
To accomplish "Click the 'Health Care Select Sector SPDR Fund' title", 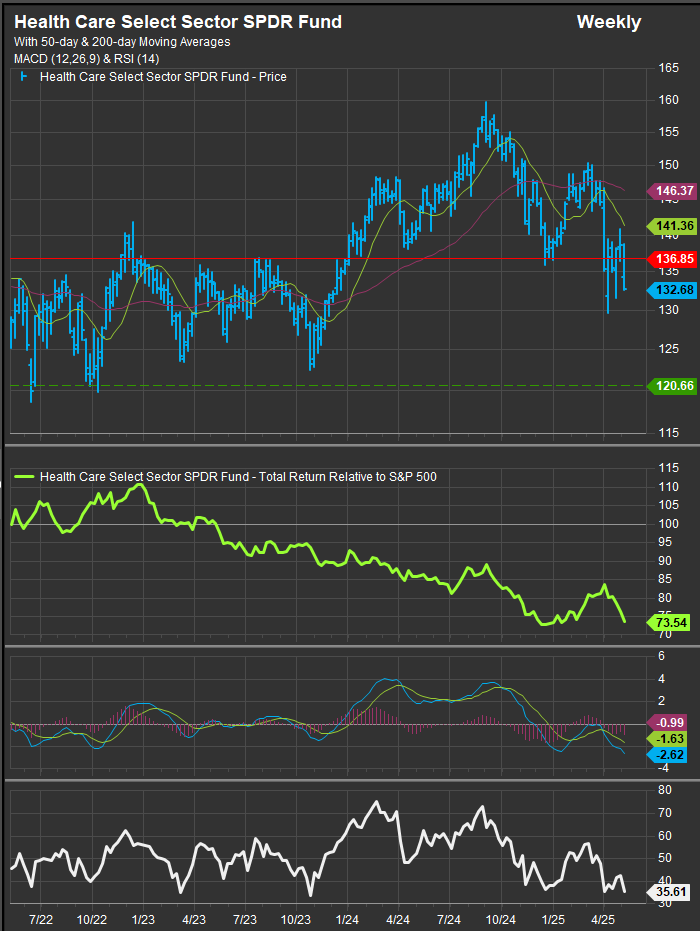I will click(178, 22).
